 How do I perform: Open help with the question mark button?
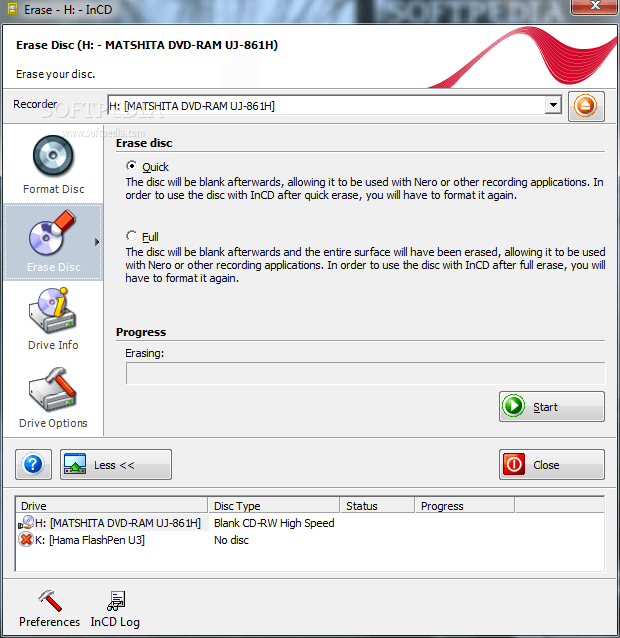(33, 464)
